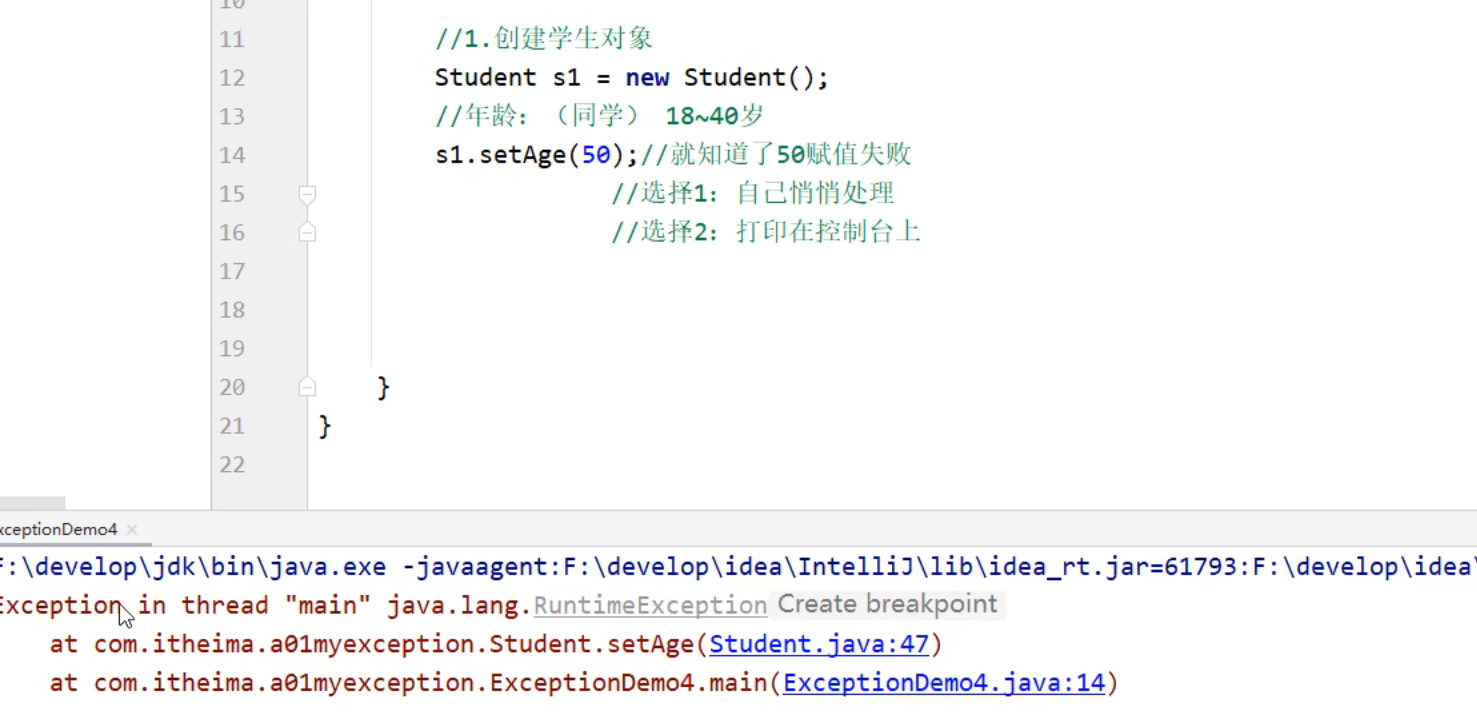
Task: Collapse the fold marker on line 15
Action: [x=307, y=194]
